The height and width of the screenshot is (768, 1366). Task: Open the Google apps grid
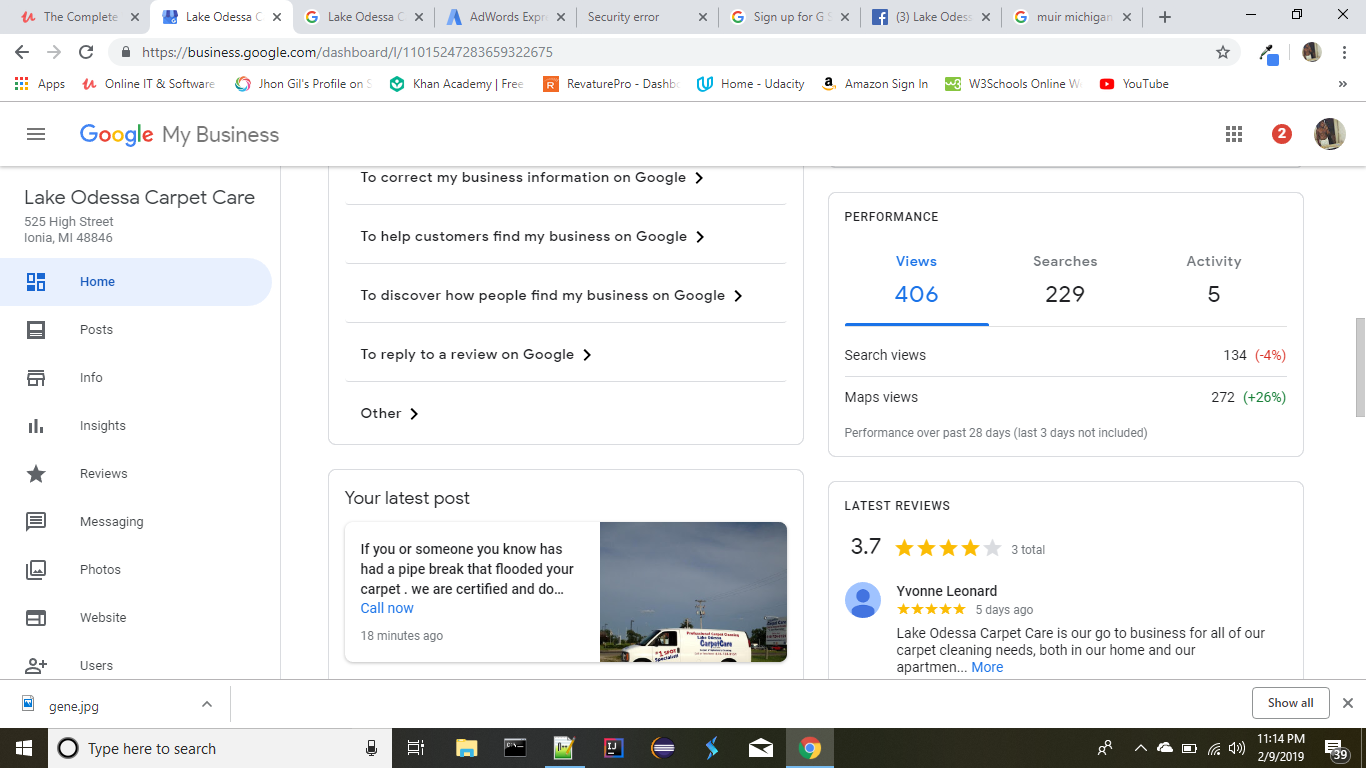1234,134
